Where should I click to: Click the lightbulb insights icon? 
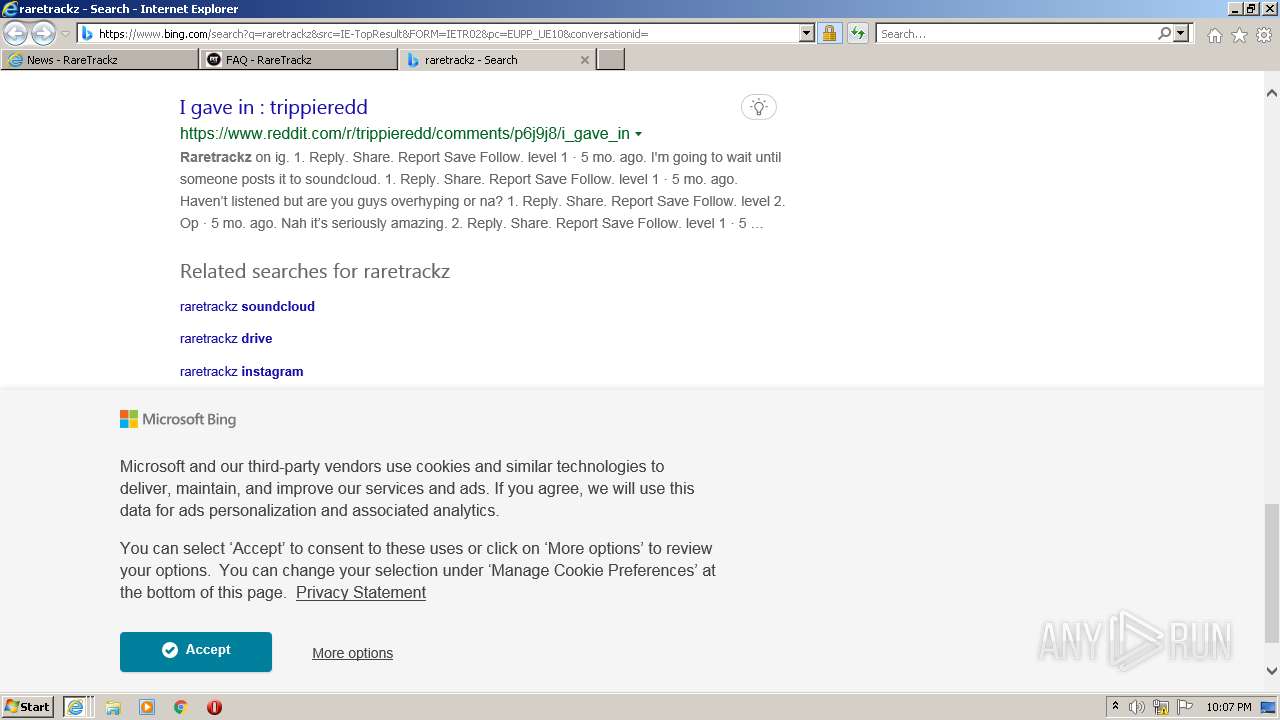[x=759, y=107]
